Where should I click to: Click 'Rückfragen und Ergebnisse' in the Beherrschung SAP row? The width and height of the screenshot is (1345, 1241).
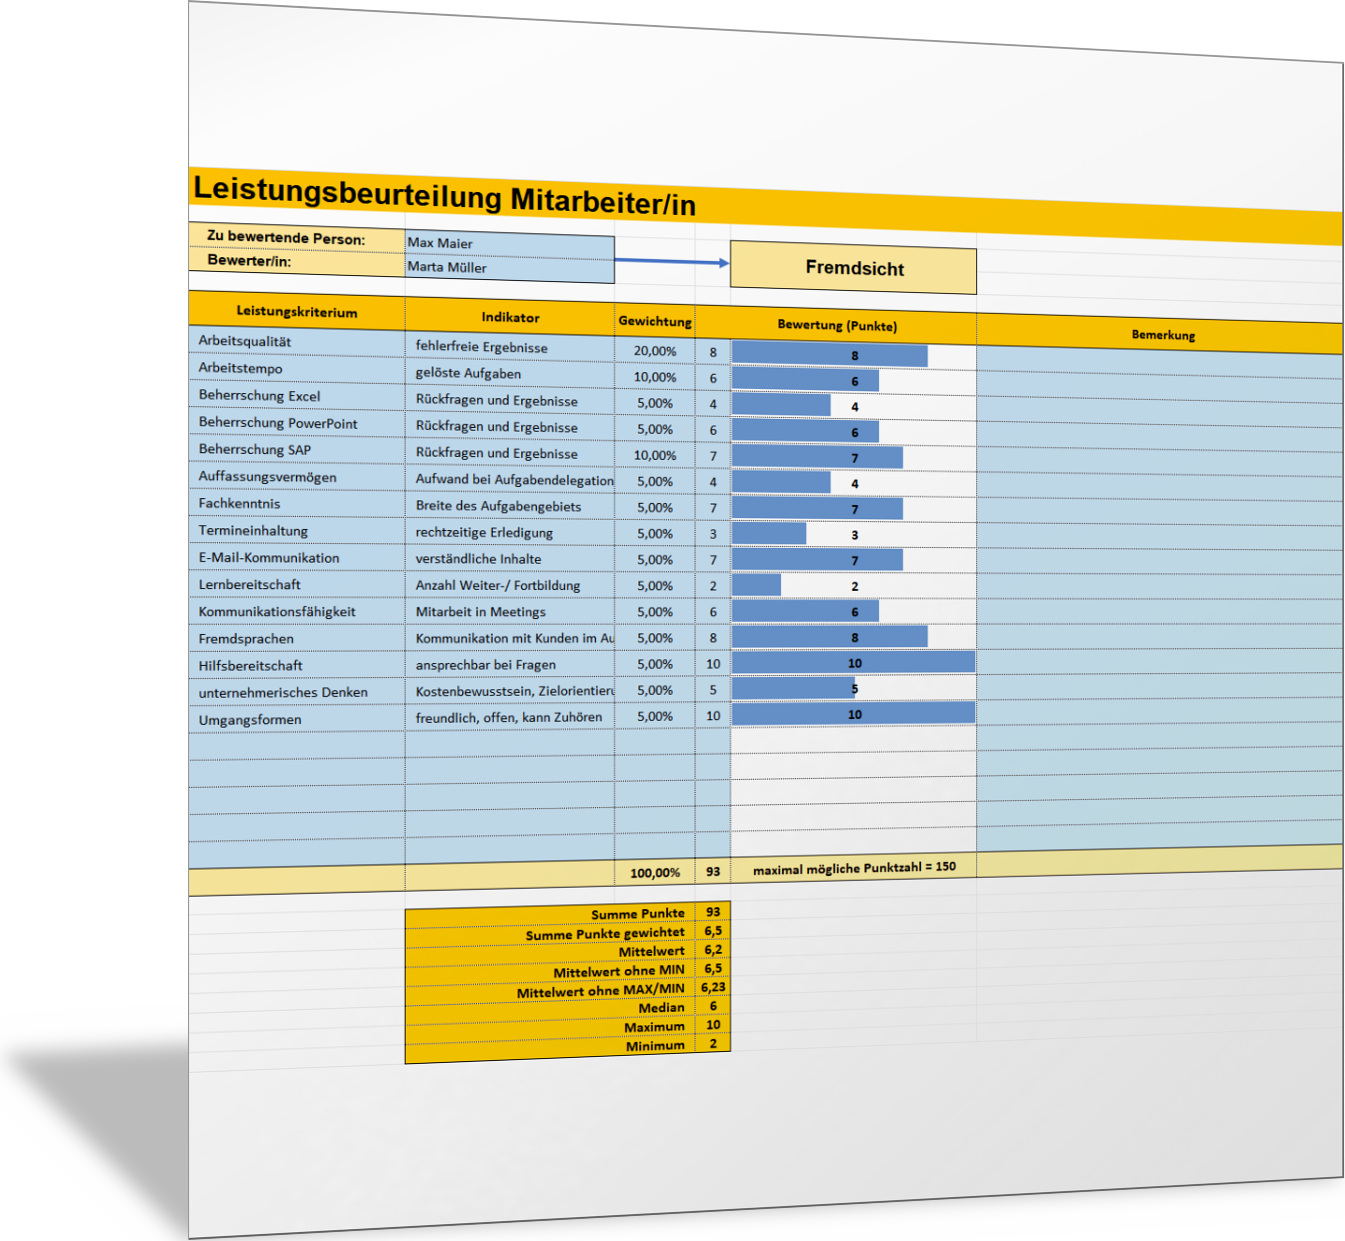tap(510, 454)
